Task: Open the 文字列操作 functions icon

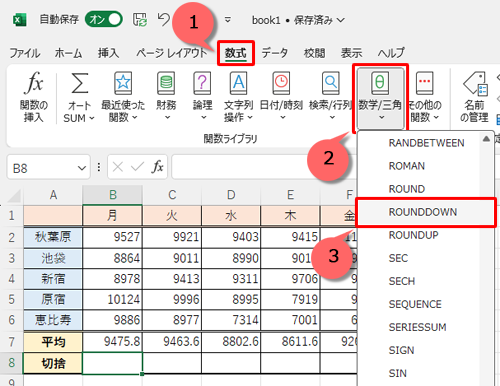Action: [x=239, y=83]
